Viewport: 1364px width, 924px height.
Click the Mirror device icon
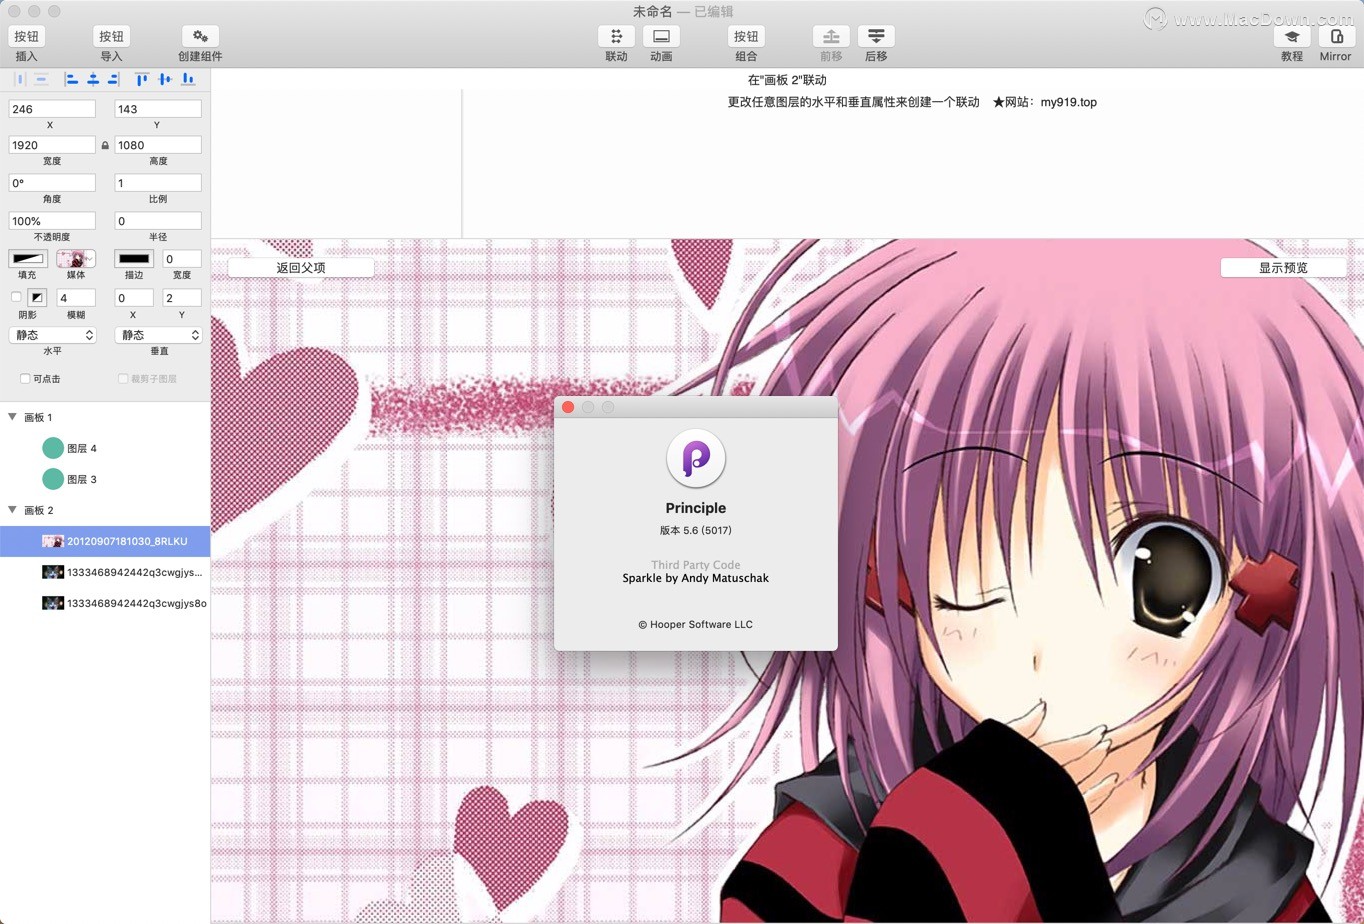click(1336, 36)
